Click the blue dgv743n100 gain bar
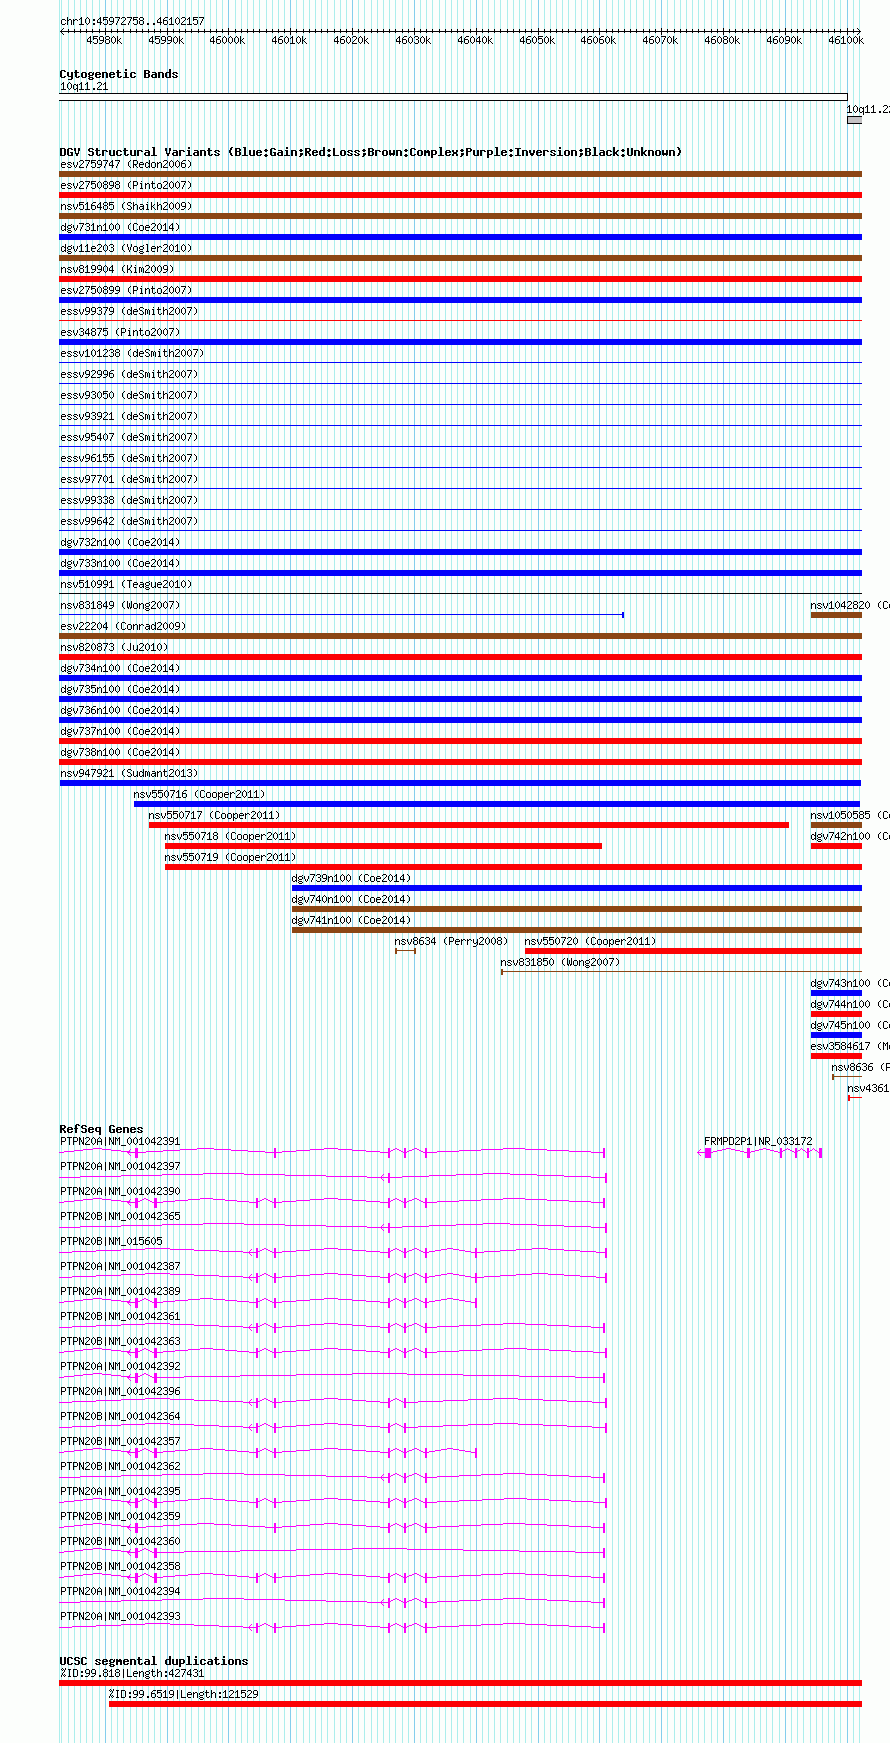The height and width of the screenshot is (1743, 890). click(836, 993)
